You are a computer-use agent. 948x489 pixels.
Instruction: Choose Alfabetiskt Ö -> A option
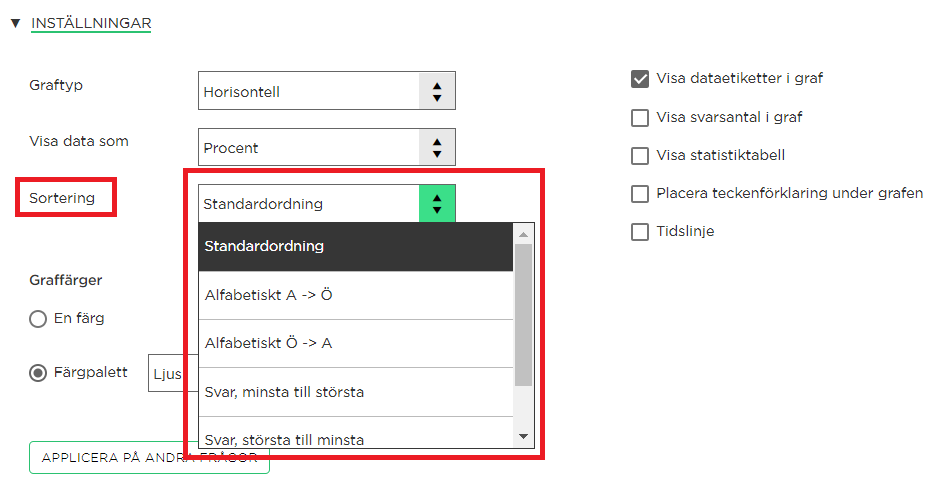(356, 343)
